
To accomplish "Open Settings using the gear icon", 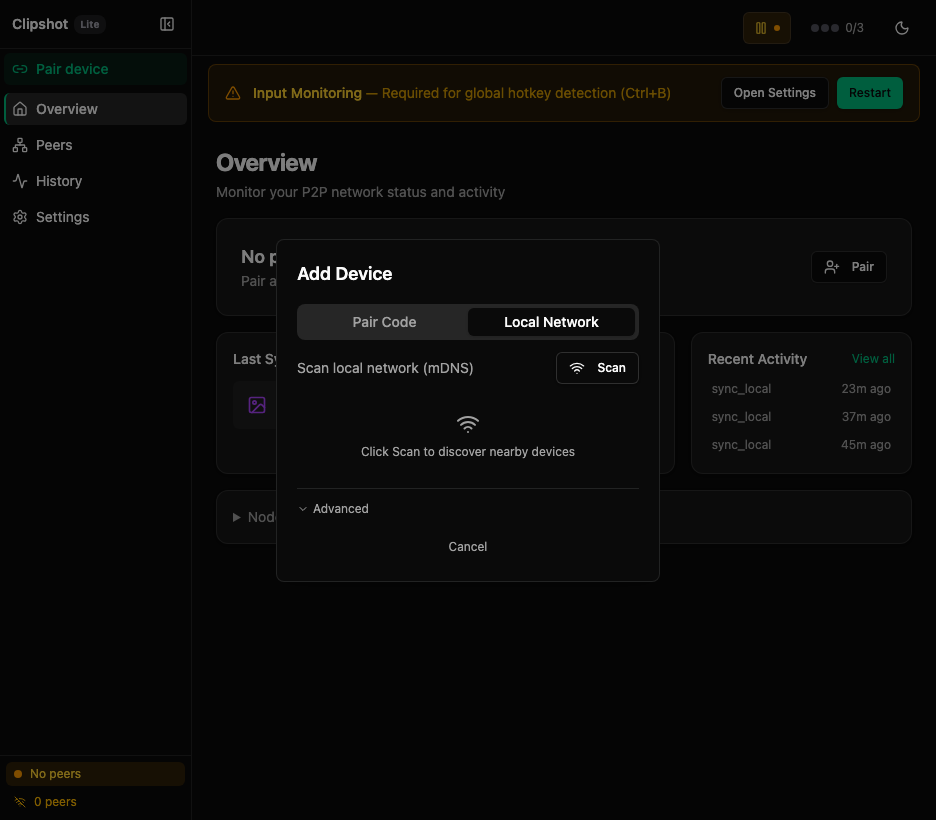I will click(21, 216).
